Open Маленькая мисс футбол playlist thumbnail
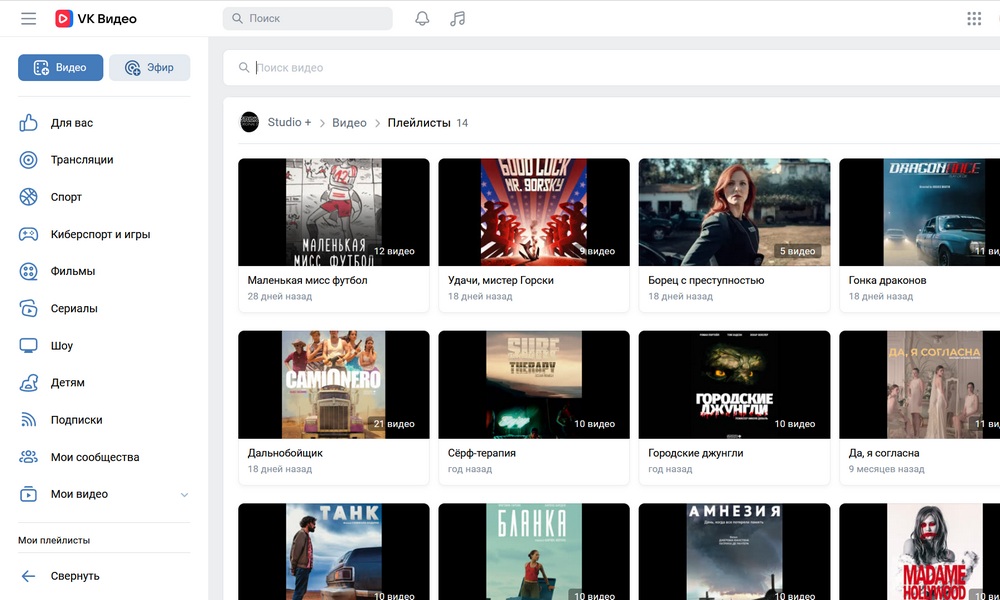 coord(334,212)
